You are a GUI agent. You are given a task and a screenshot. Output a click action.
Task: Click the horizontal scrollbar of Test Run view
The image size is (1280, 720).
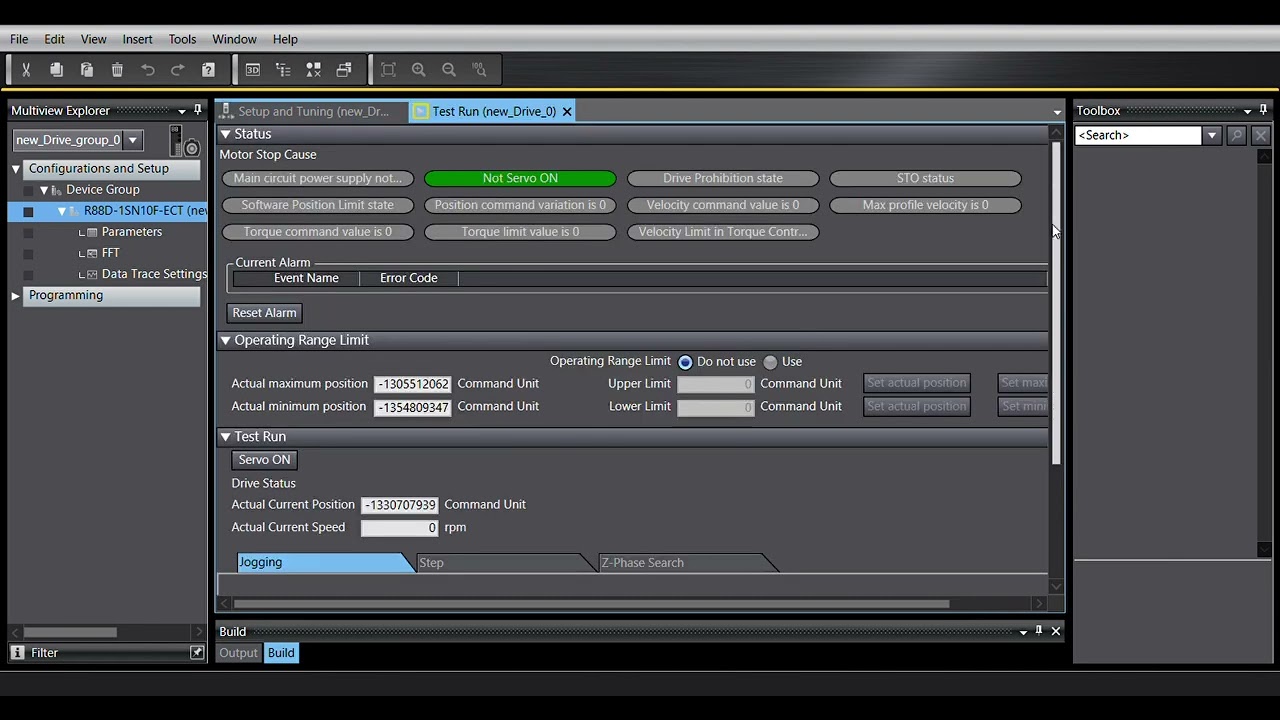coord(591,603)
